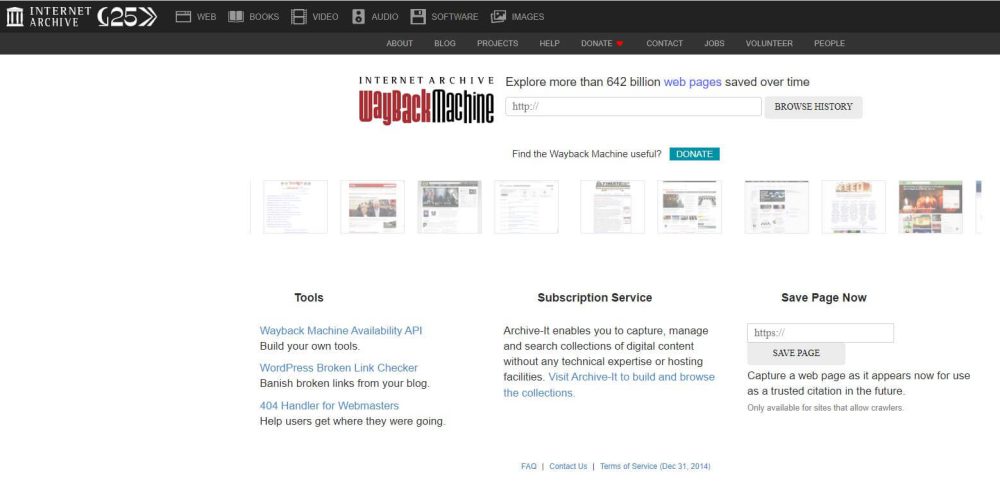Click the teal DONATE button
The height and width of the screenshot is (487, 1000).
tap(694, 154)
